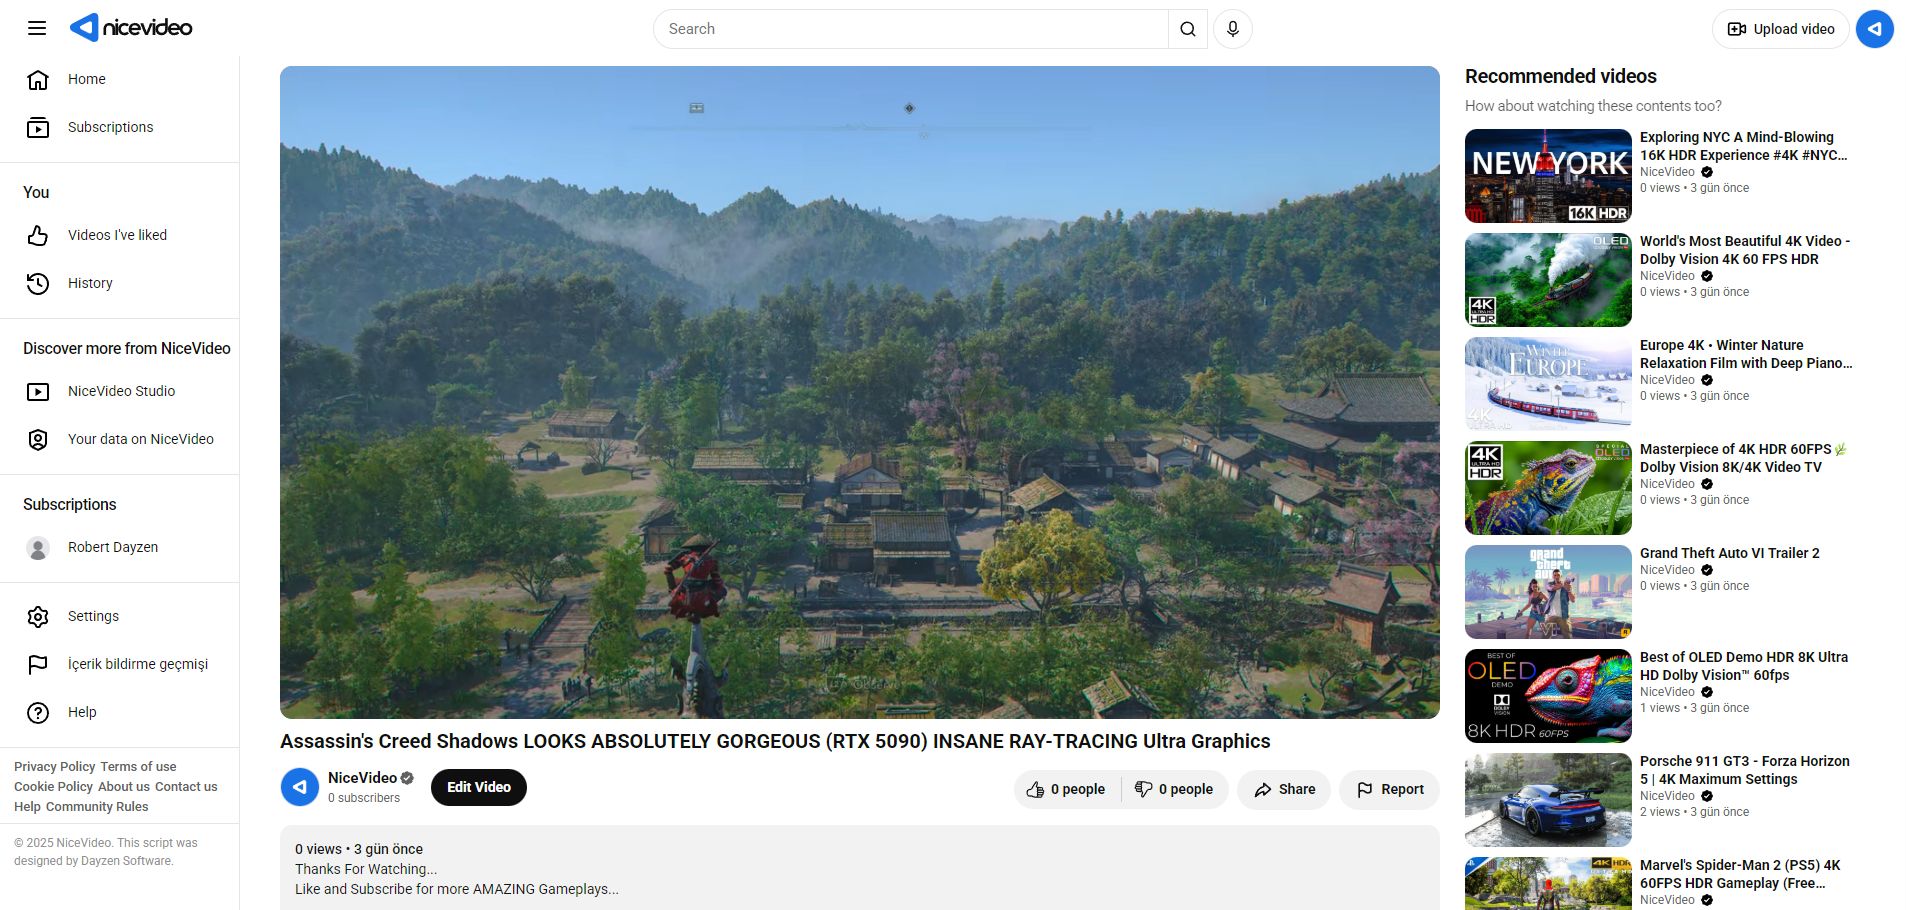The width and height of the screenshot is (1906, 910).
Task: Open the Winter Europe thumbnail
Action: tap(1548, 384)
